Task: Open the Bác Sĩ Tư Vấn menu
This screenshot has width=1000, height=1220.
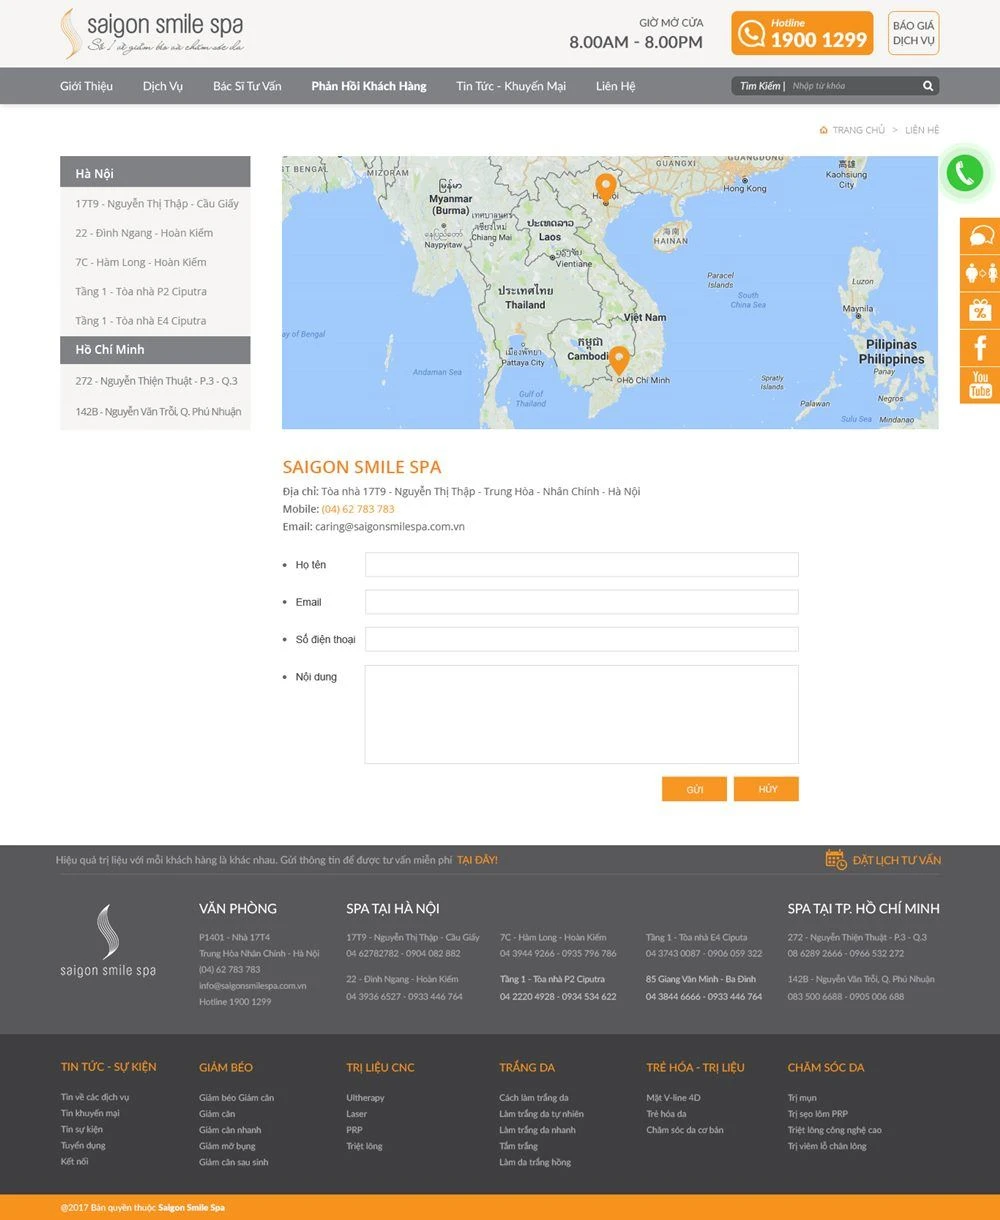Action: tap(247, 86)
